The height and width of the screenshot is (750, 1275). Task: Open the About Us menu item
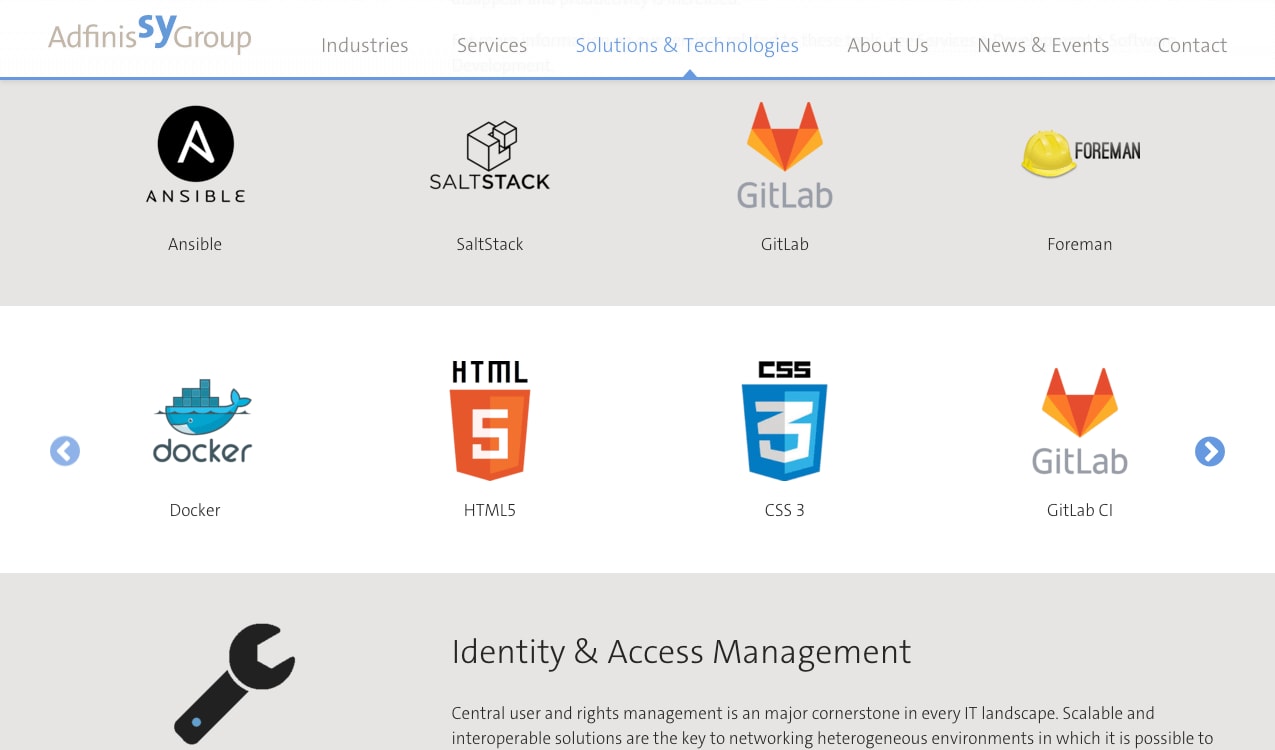tap(888, 45)
